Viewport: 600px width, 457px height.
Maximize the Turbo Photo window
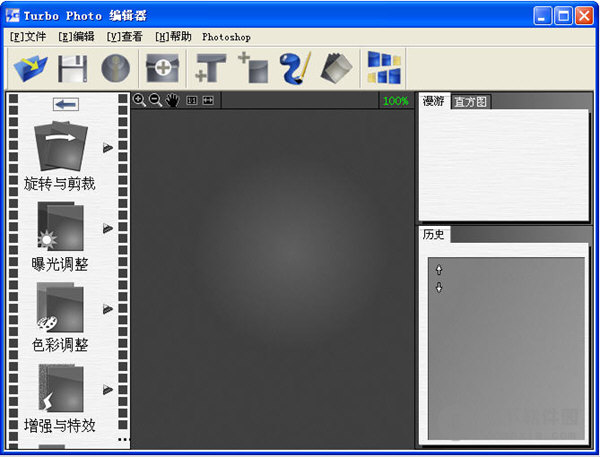point(563,16)
